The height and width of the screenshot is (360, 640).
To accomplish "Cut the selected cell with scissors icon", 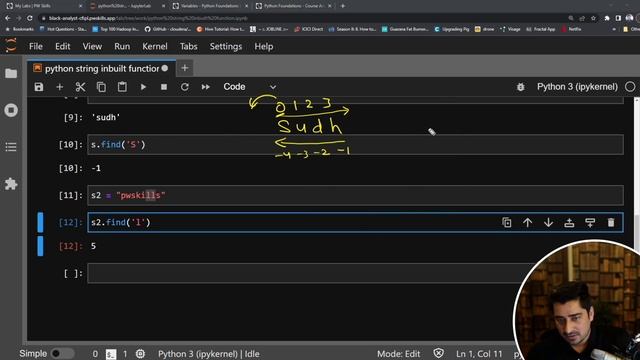I will [x=80, y=87].
